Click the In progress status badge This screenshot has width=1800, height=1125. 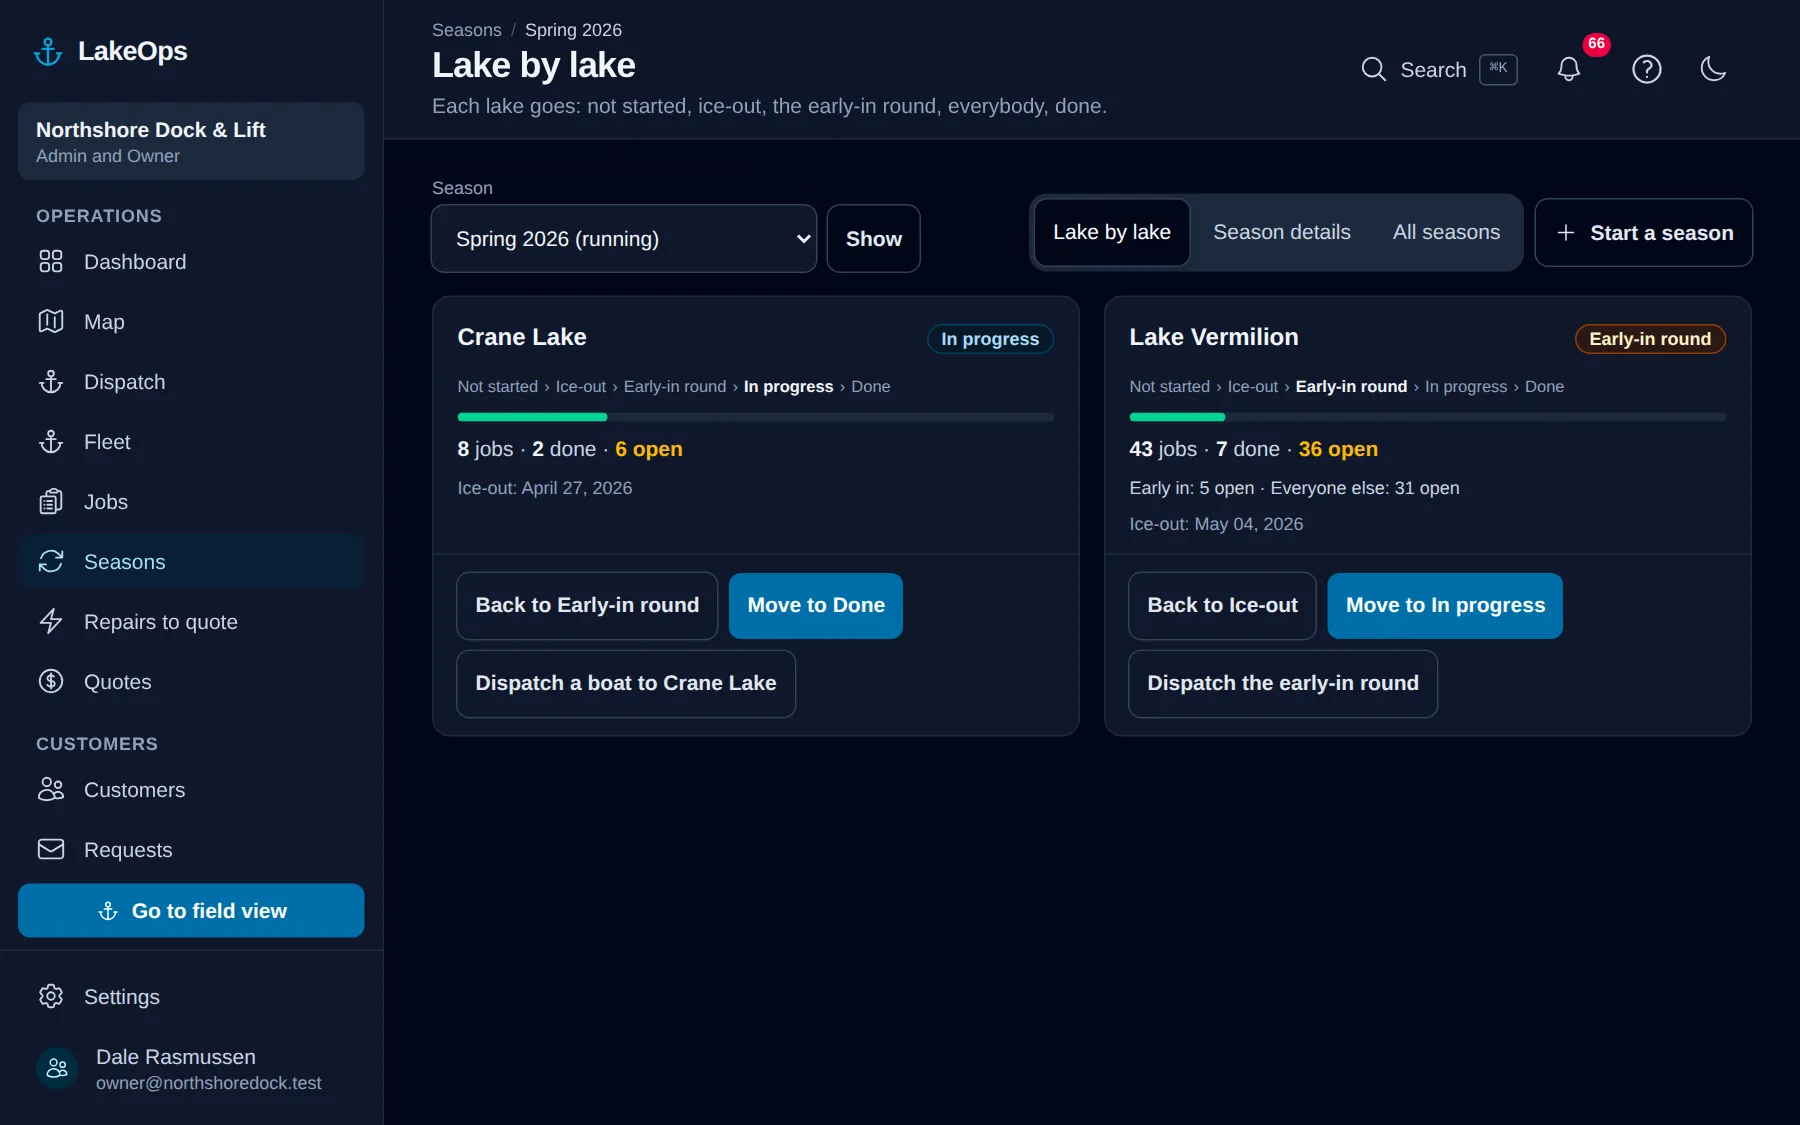point(990,339)
